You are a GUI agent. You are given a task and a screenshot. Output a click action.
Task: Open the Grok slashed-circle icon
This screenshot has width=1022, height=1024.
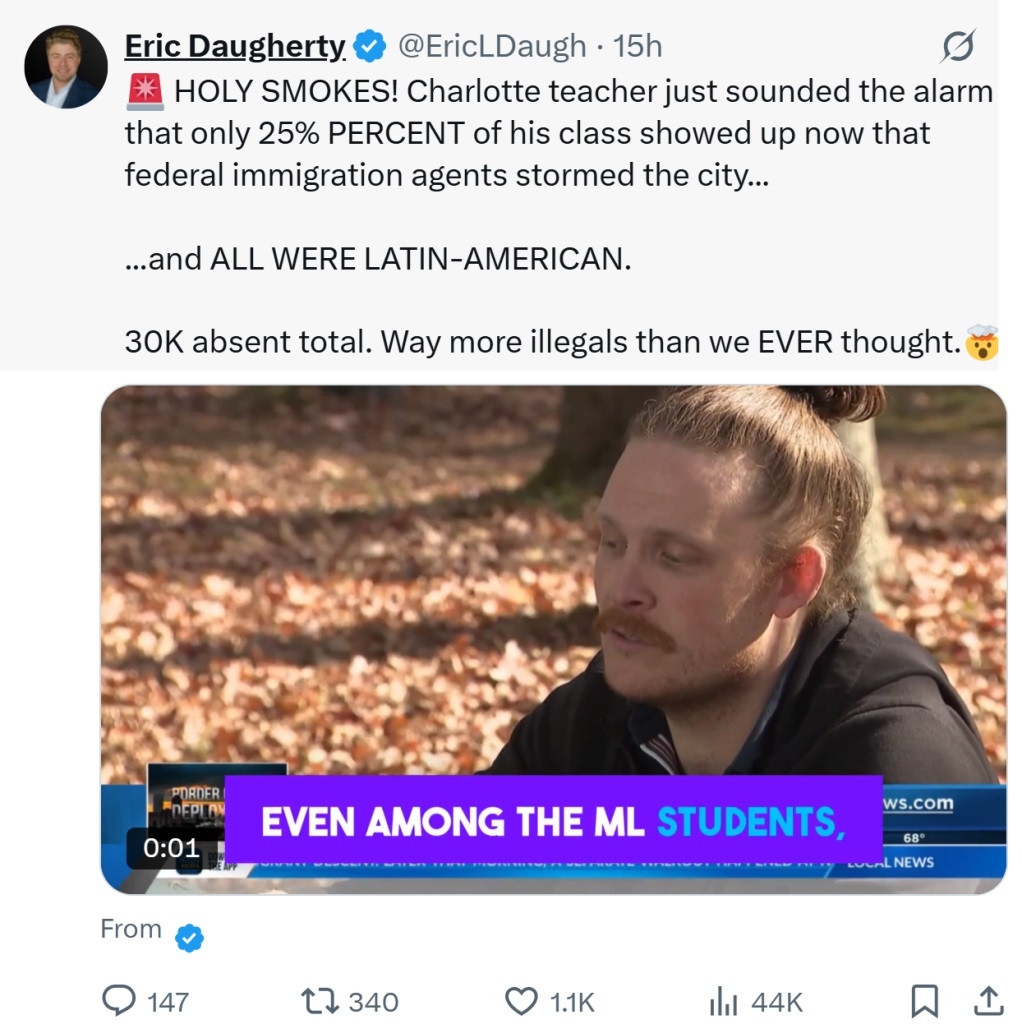(958, 46)
